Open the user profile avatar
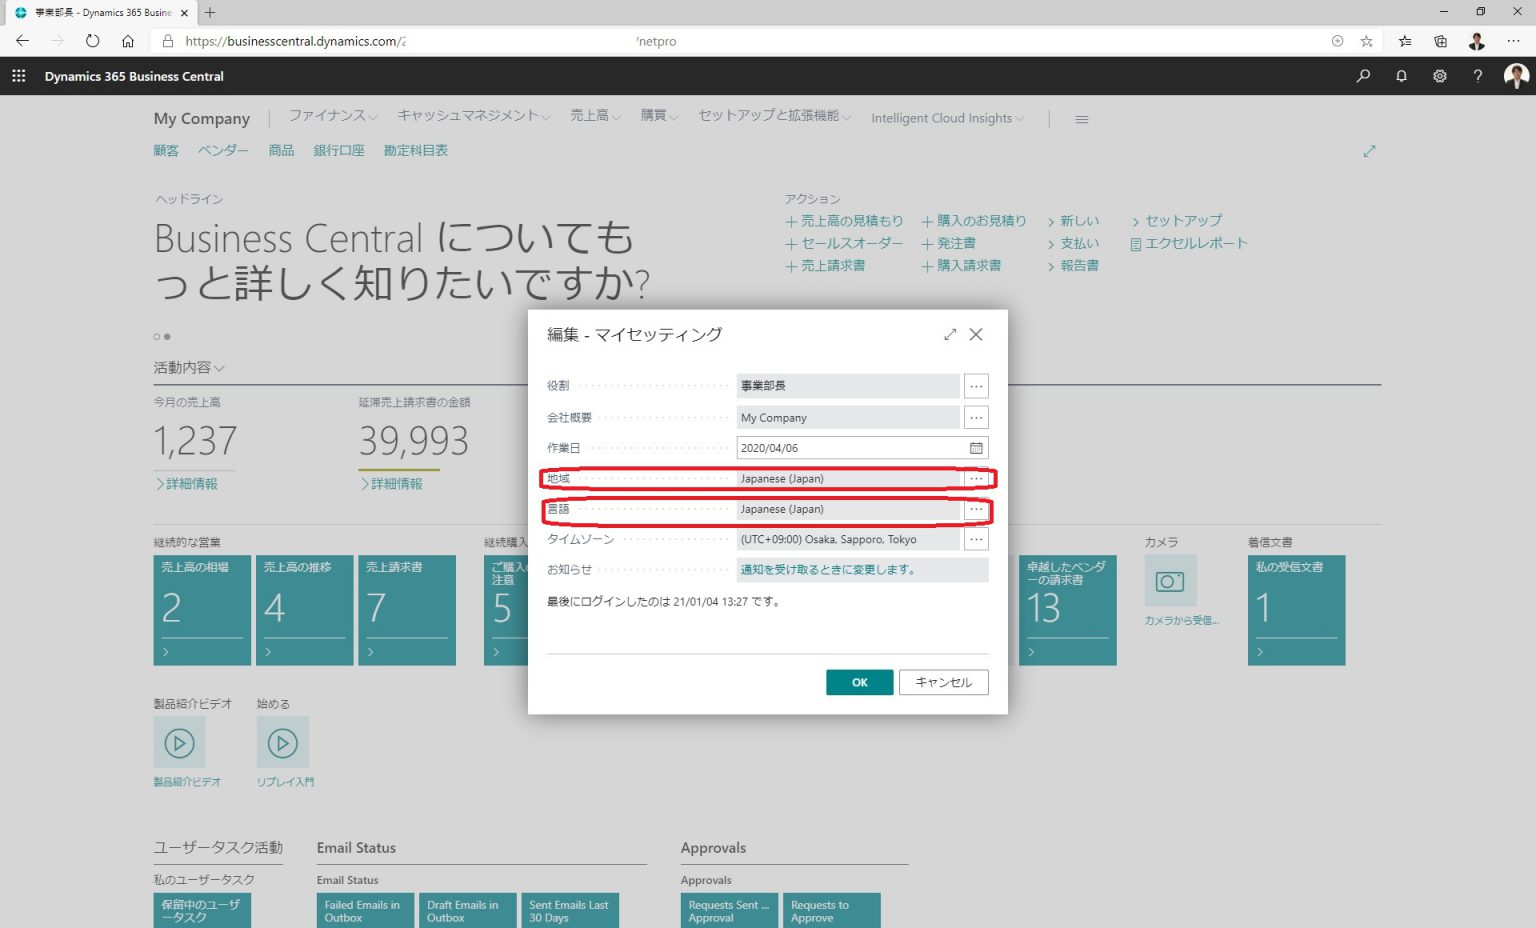Viewport: 1536px width, 928px height. (x=1516, y=76)
